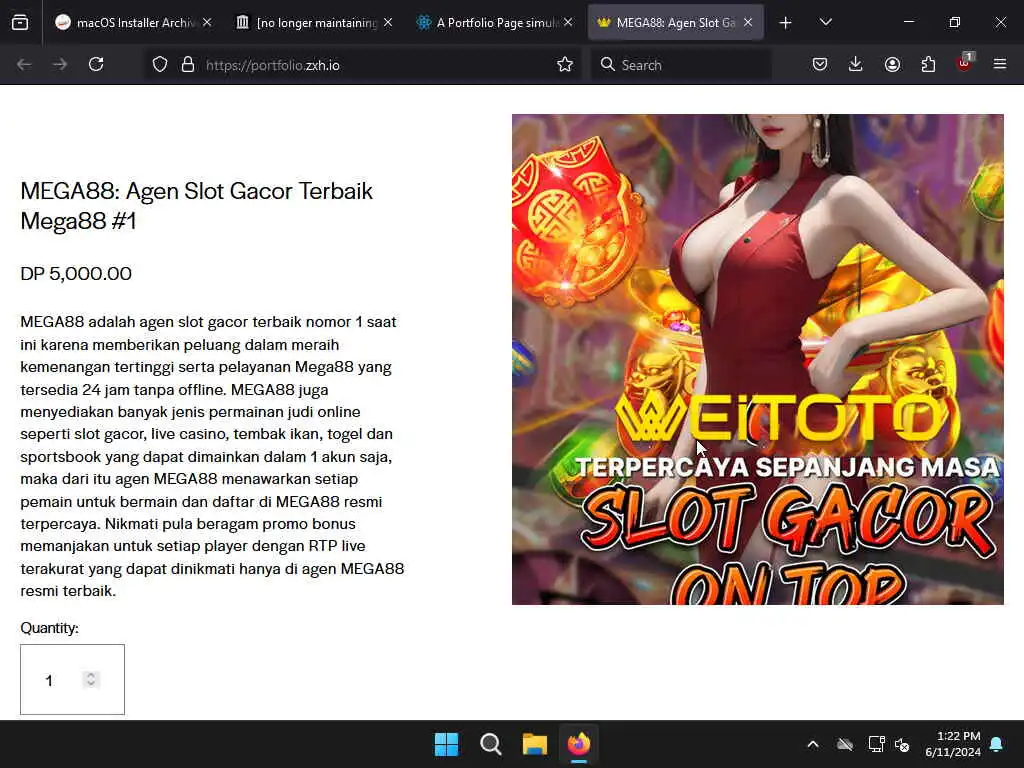
Task: Open OneDrive cloud tray icon
Action: (845, 744)
